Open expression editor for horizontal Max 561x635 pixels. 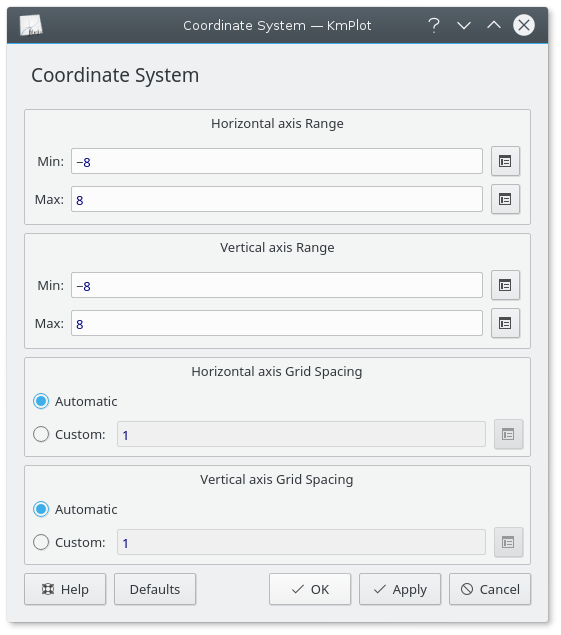point(505,199)
